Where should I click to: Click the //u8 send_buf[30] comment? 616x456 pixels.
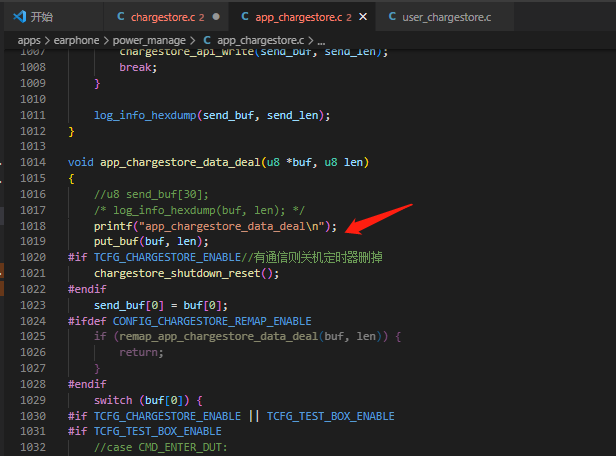151,194
